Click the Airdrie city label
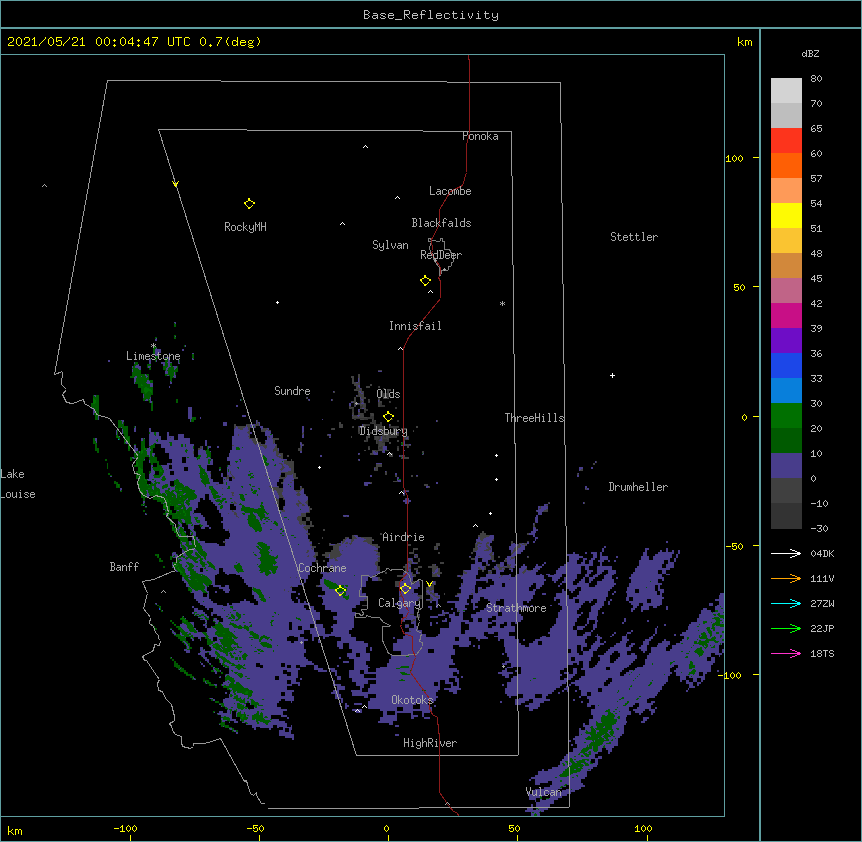The height and width of the screenshot is (842, 862). (403, 537)
